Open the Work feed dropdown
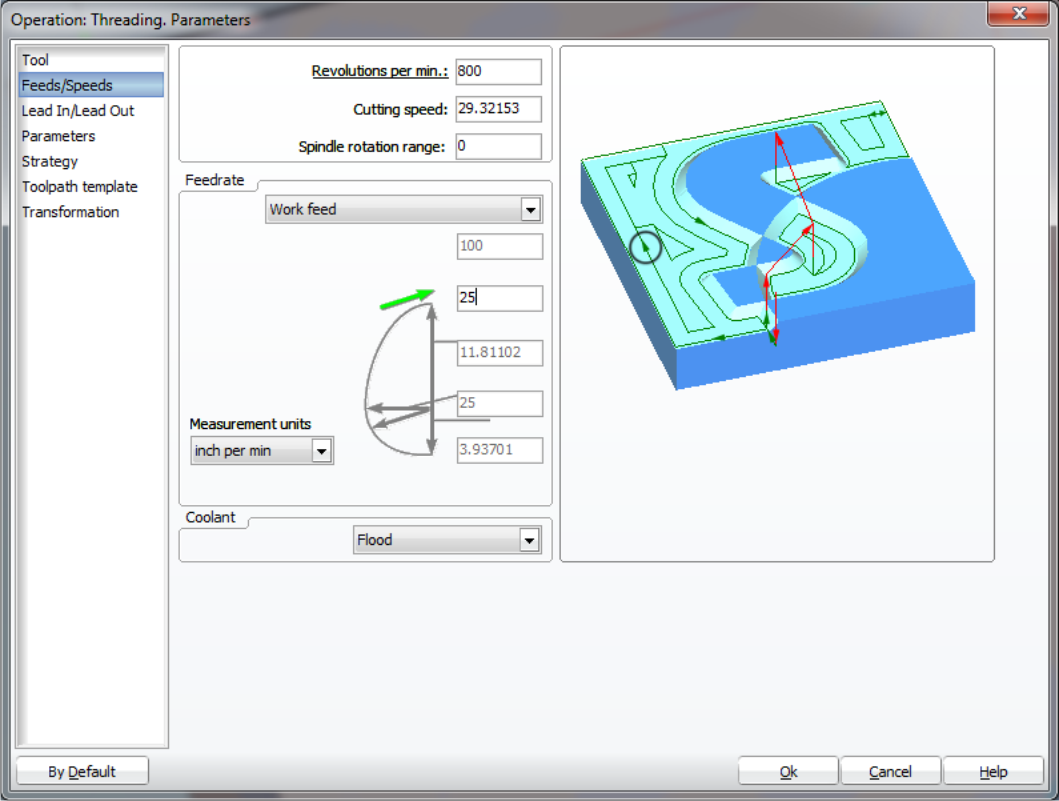This screenshot has width=1059, height=801. click(x=404, y=209)
